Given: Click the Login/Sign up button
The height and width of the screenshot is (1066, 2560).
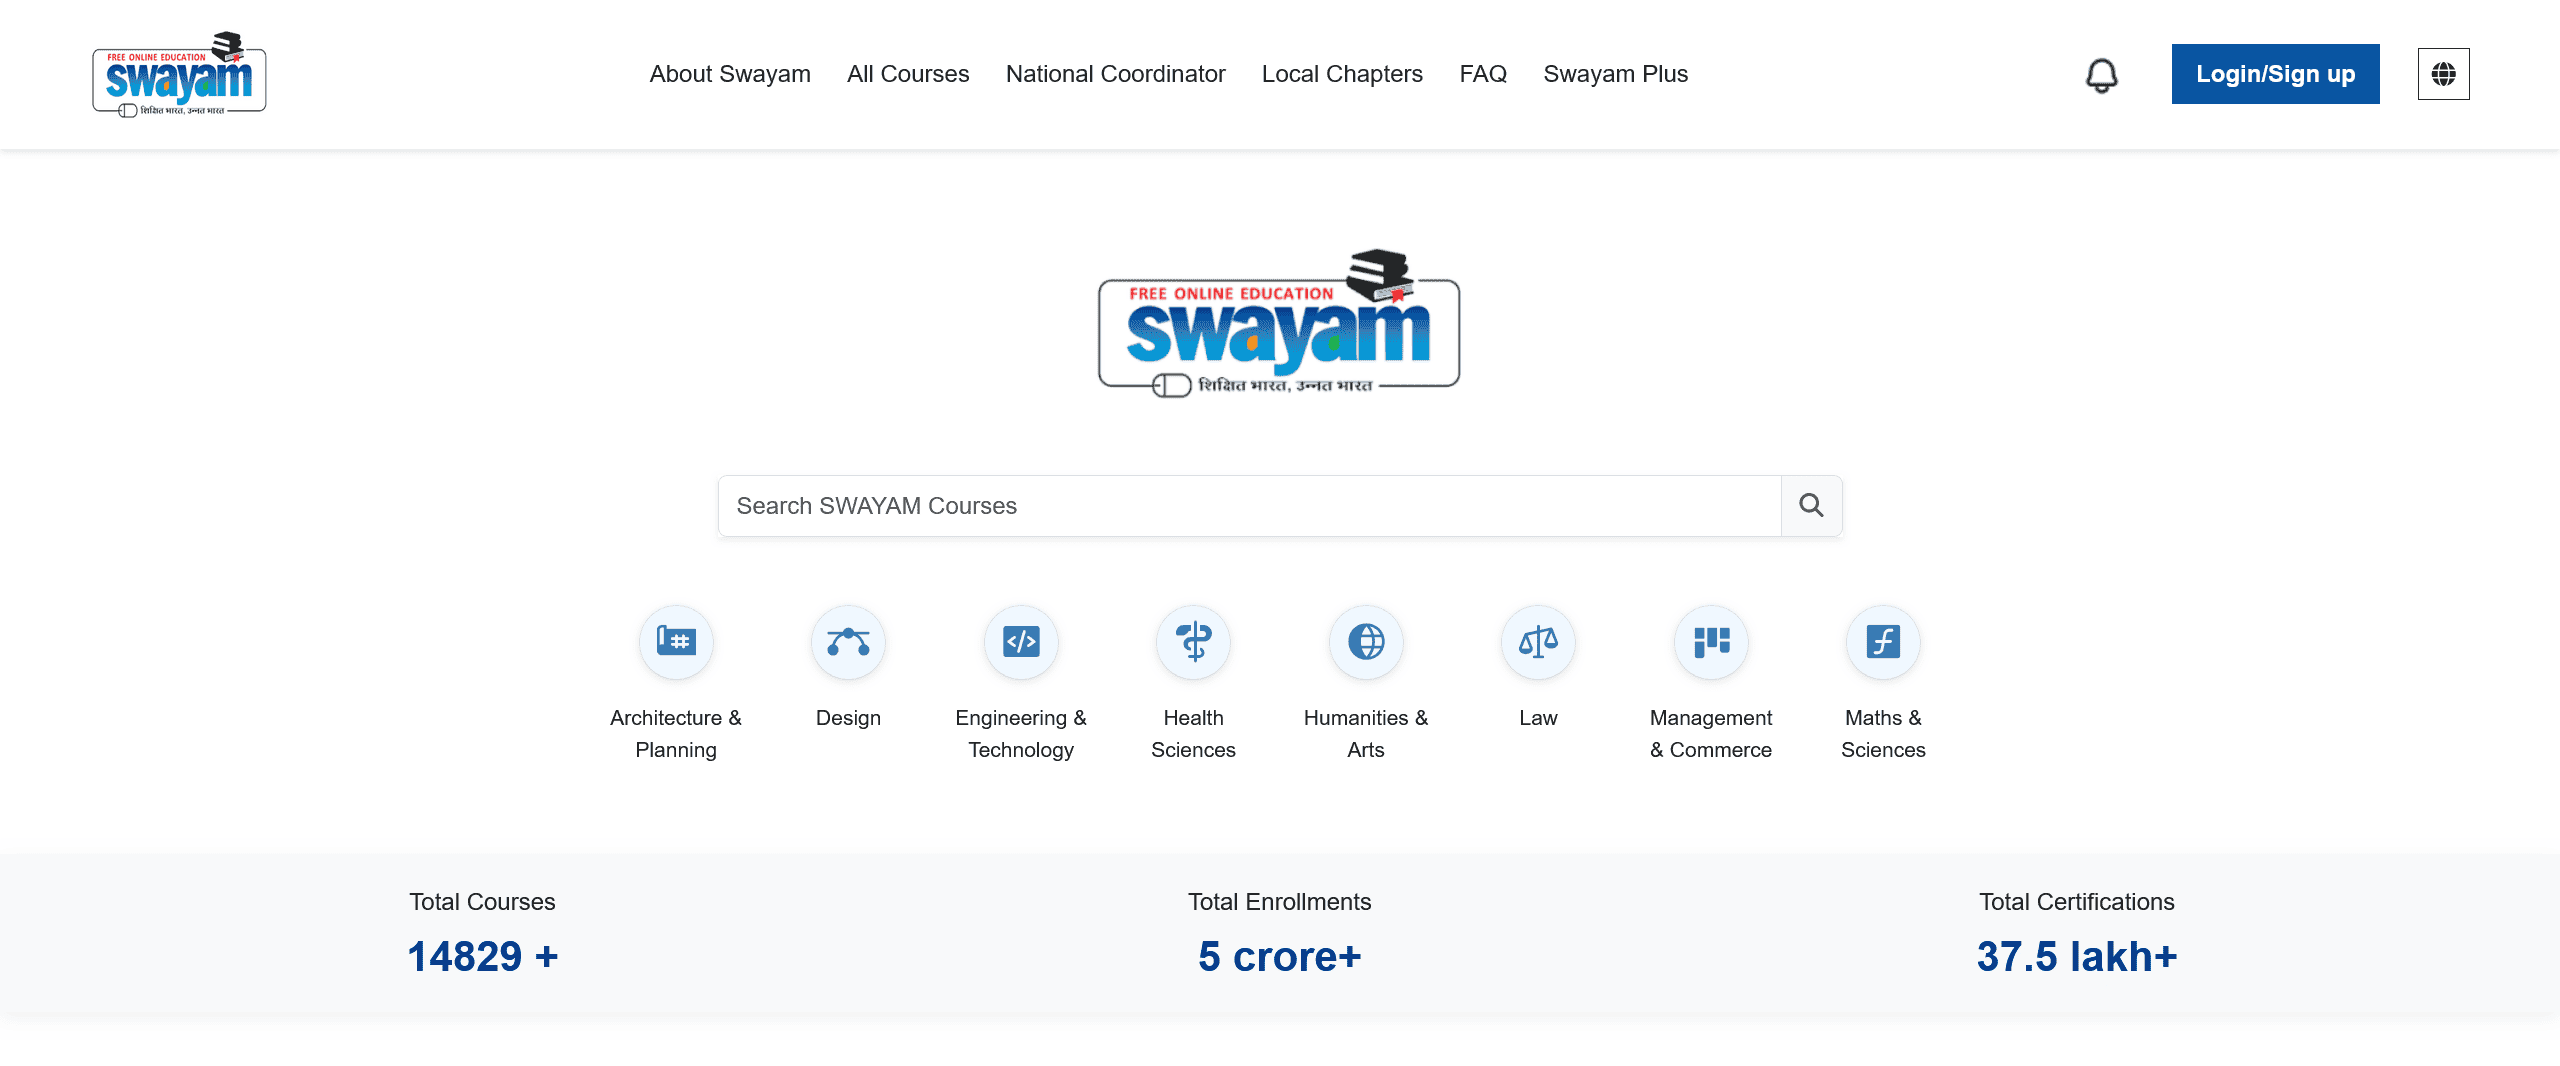Looking at the screenshot, I should (2275, 74).
